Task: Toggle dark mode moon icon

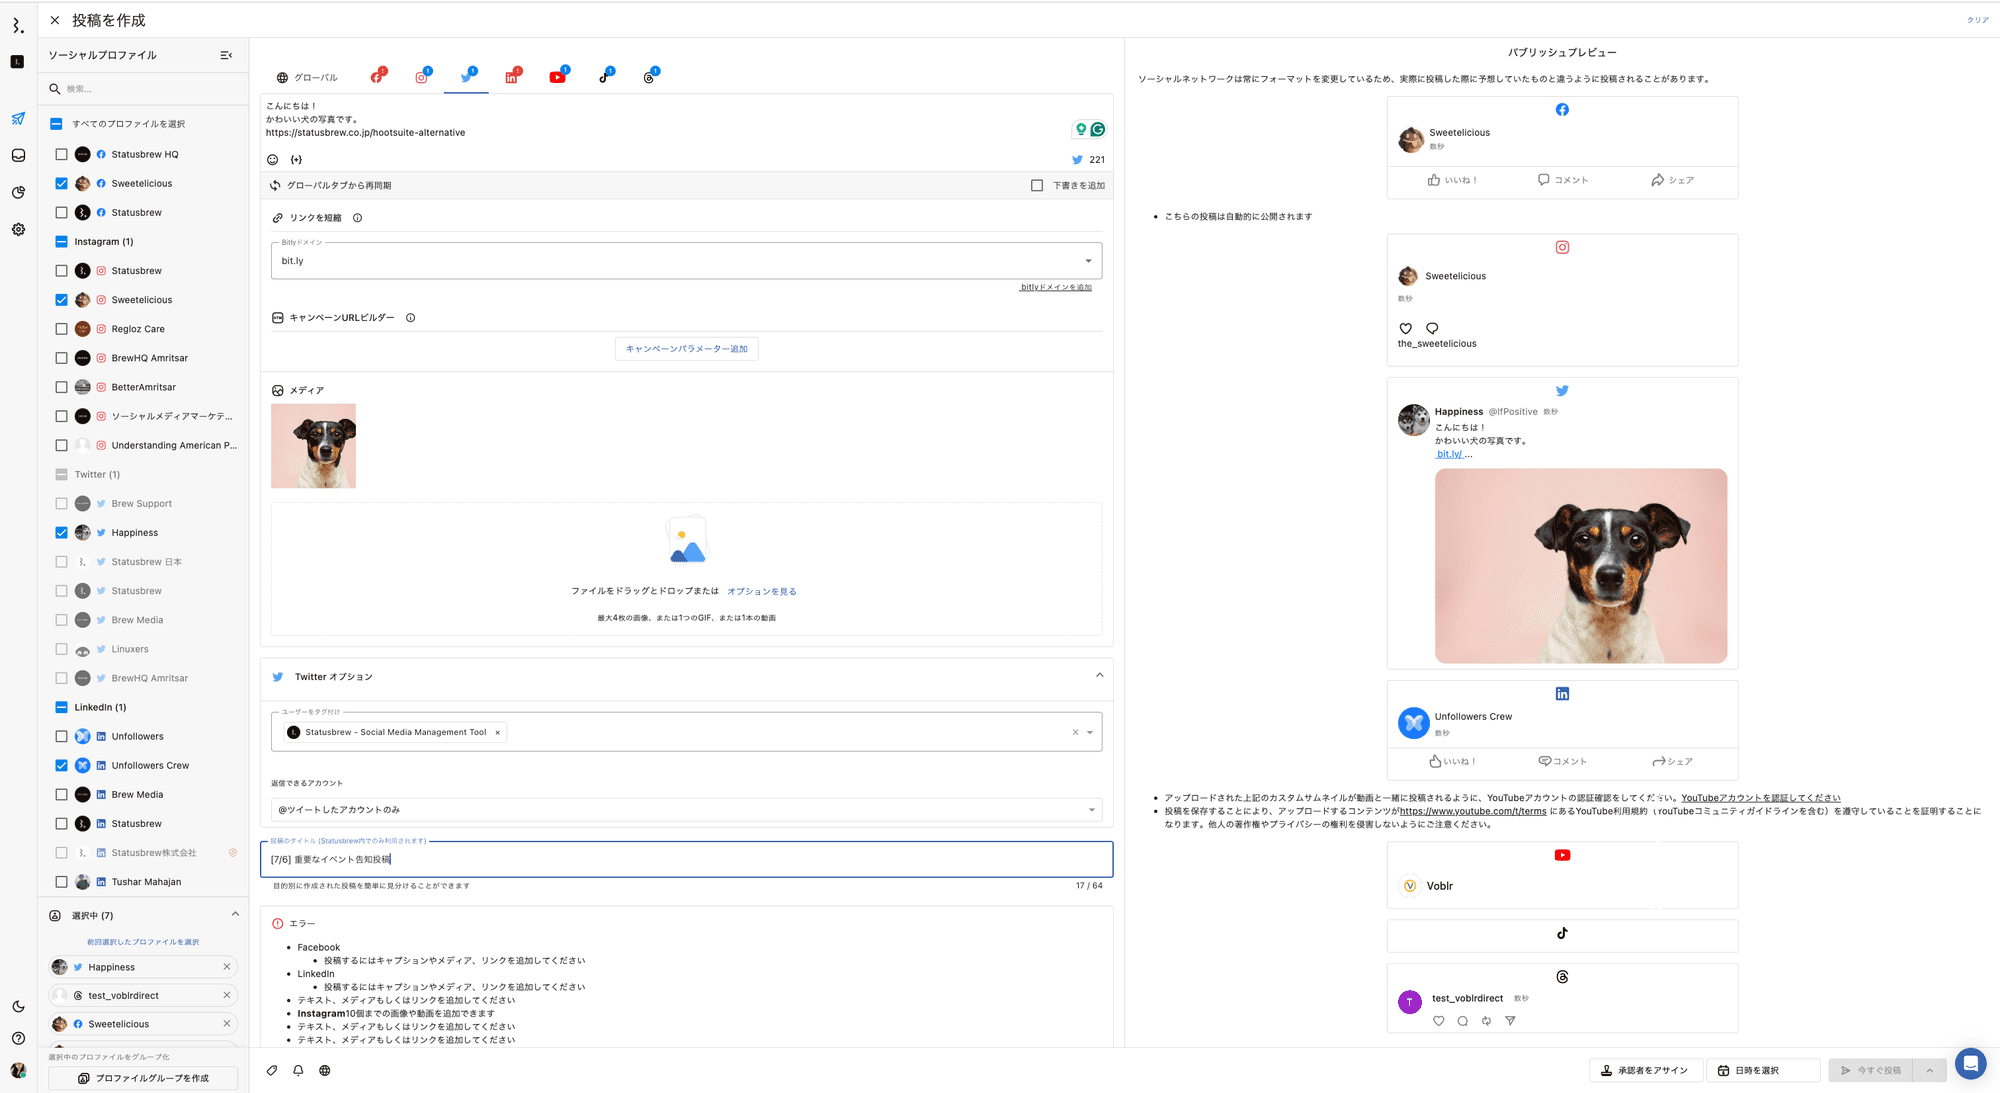Action: pyautogui.click(x=18, y=1007)
